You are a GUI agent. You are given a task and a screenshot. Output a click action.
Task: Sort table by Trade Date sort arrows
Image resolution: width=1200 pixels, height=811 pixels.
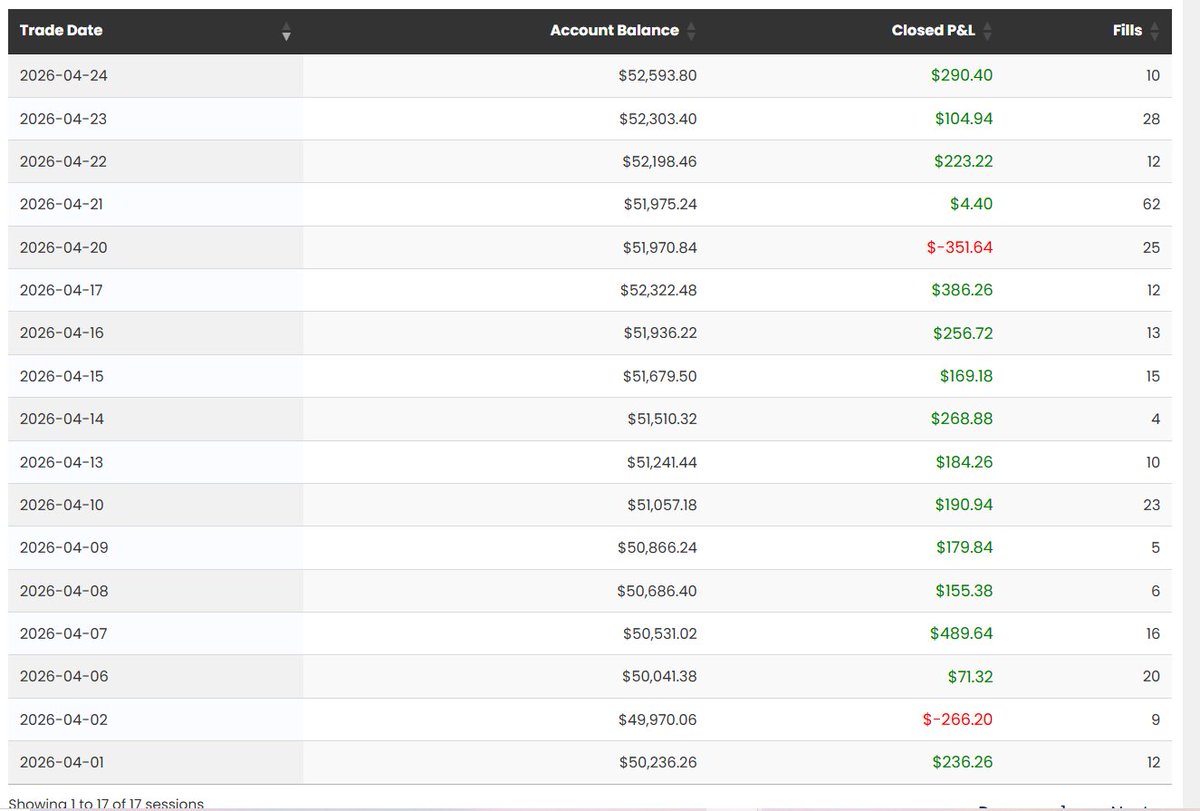287,31
